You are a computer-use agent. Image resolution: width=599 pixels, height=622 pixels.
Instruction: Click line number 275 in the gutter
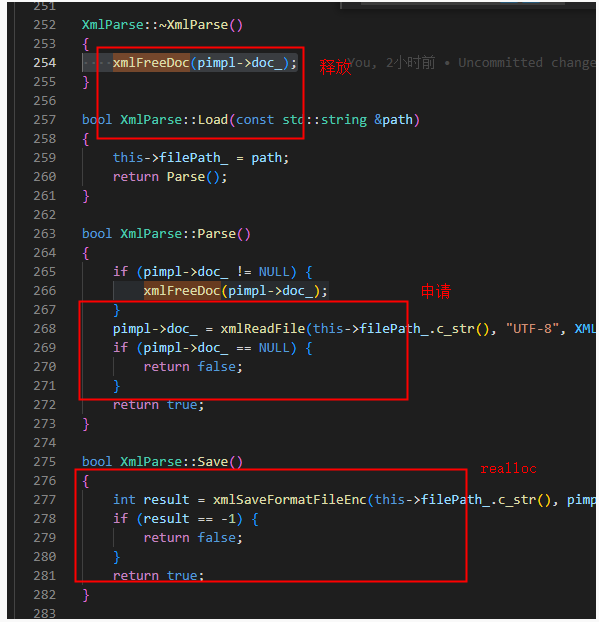point(45,462)
